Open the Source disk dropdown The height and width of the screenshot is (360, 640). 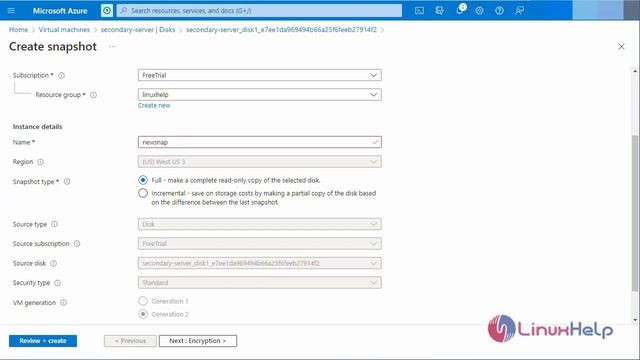260,263
